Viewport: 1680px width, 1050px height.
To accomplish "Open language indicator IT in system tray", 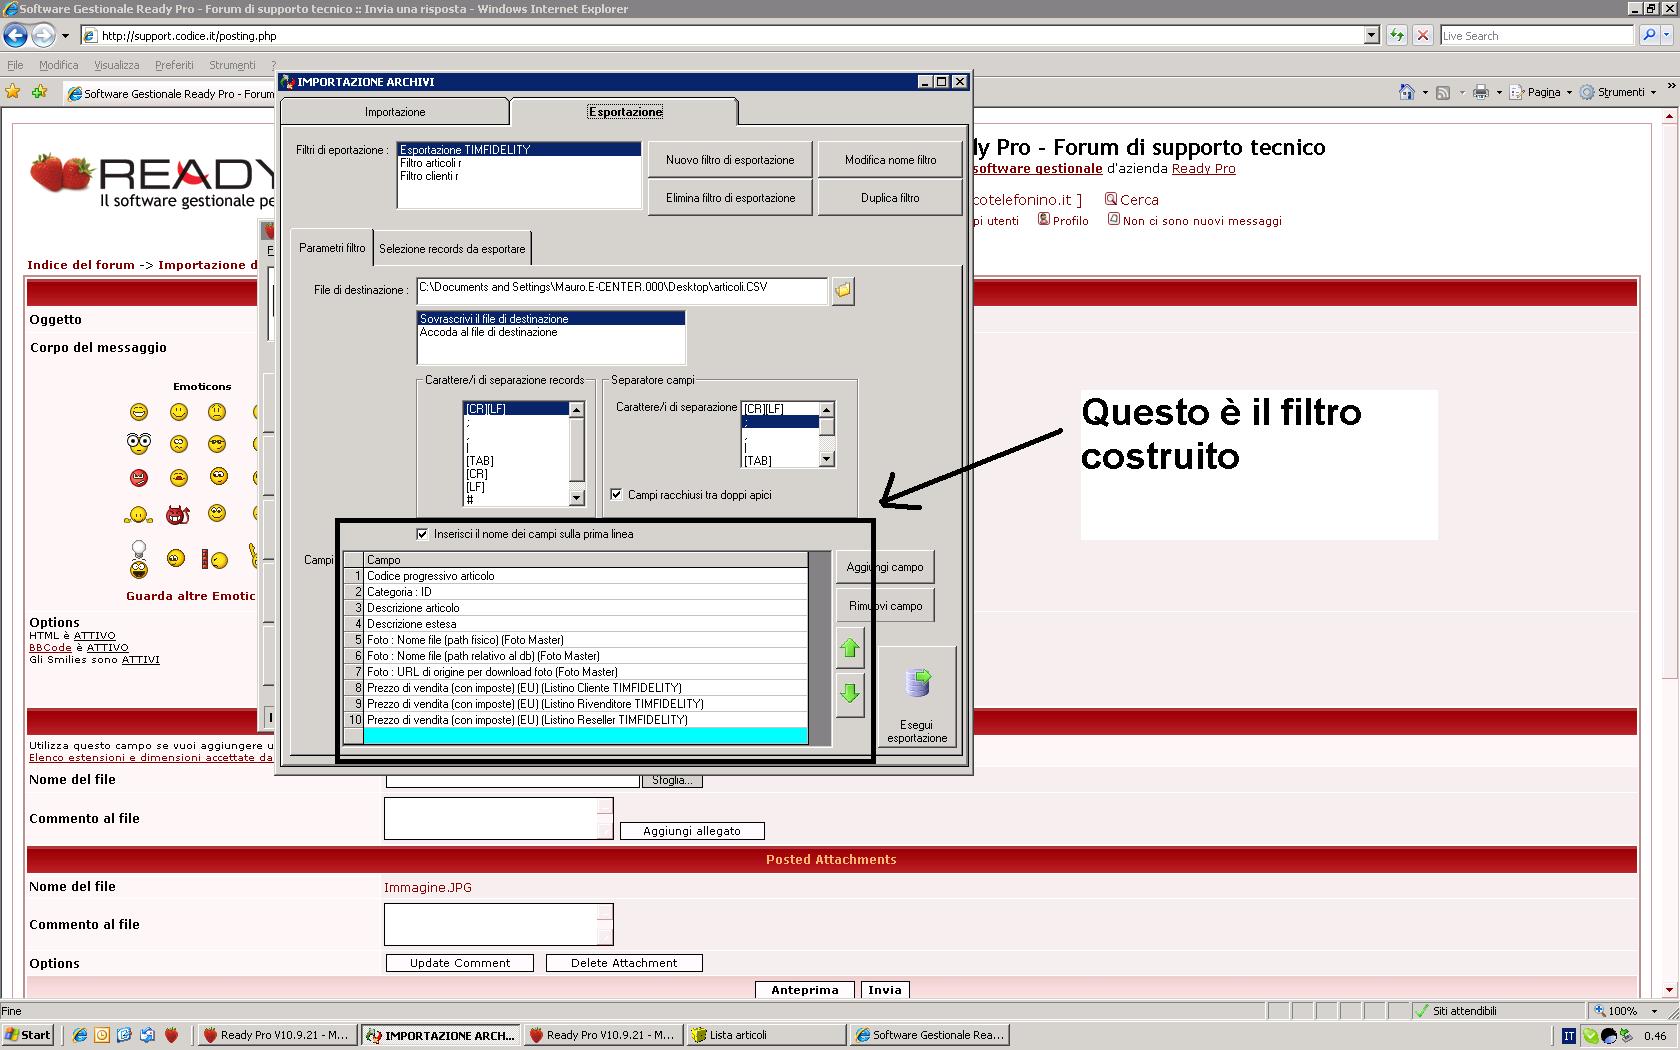I will click(1569, 1036).
